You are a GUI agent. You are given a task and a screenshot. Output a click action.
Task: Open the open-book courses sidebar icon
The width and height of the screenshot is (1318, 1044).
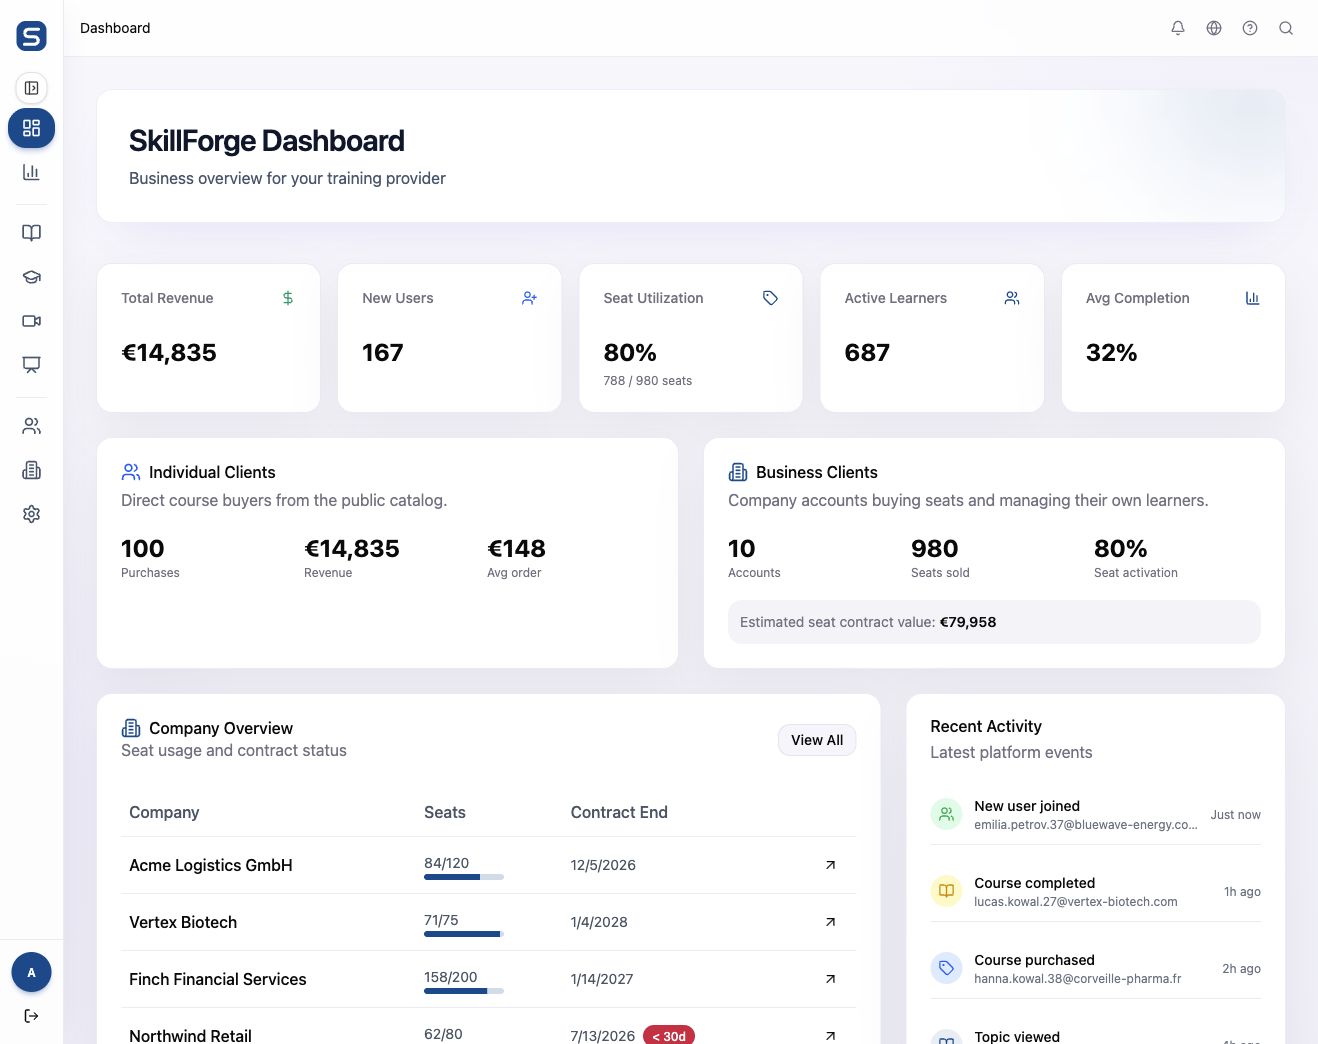(x=32, y=233)
